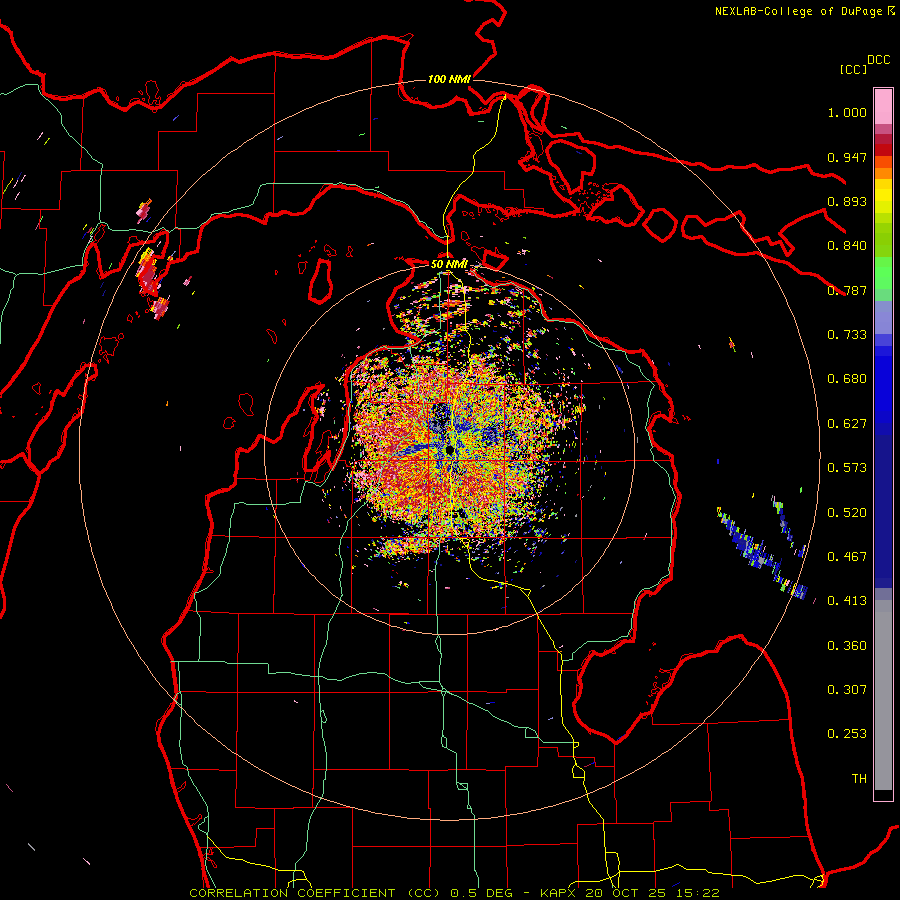Click the Correlation Coefficient product caption
This screenshot has width=900, height=900.
pos(454,893)
